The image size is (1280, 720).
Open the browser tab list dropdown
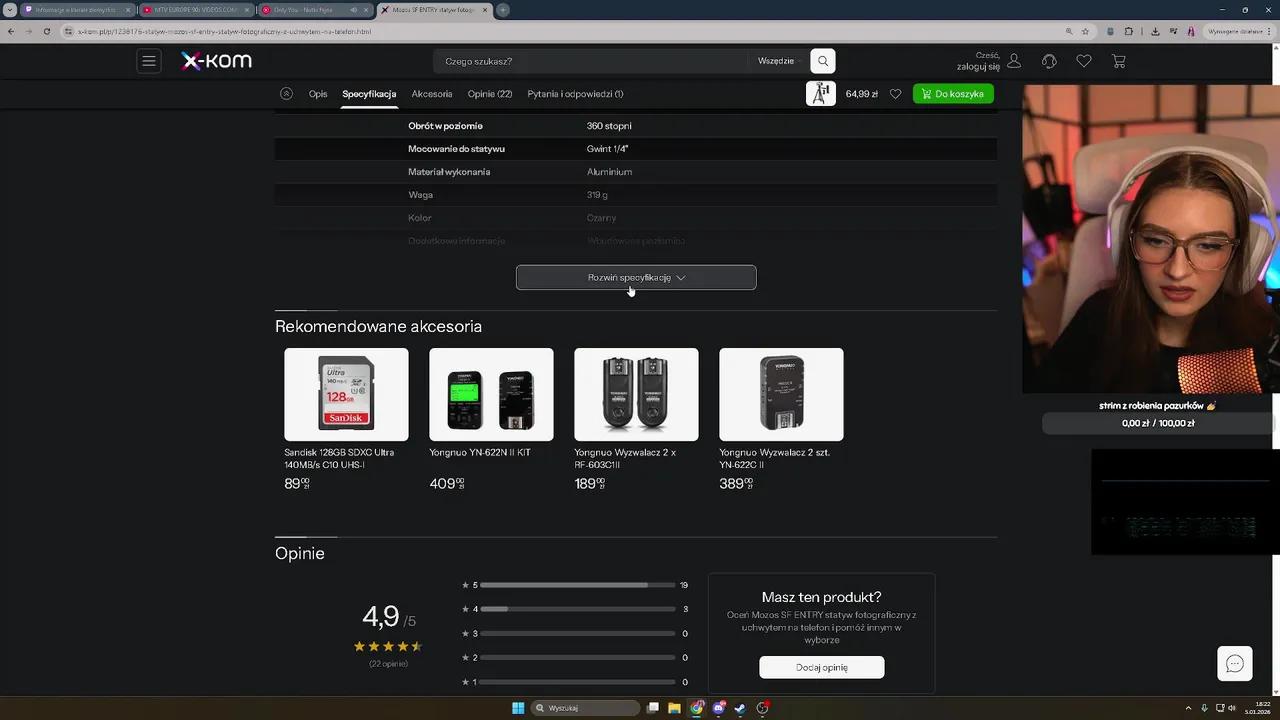click(10, 10)
